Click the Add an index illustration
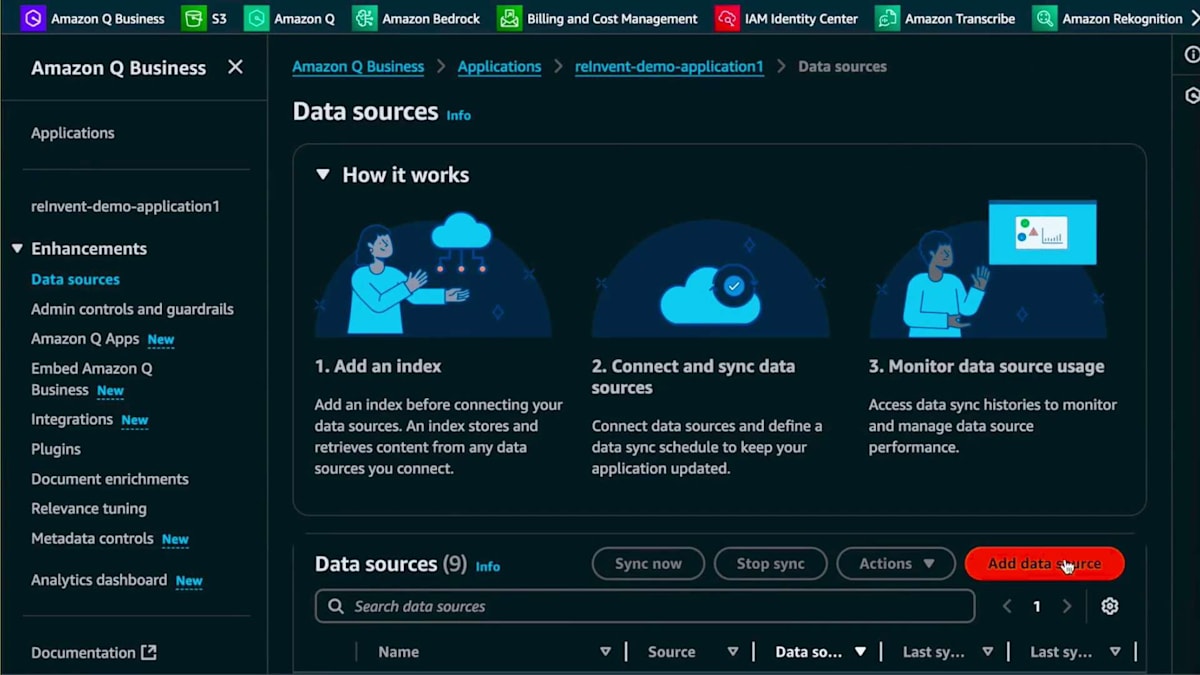This screenshot has width=1200, height=675. (x=432, y=273)
